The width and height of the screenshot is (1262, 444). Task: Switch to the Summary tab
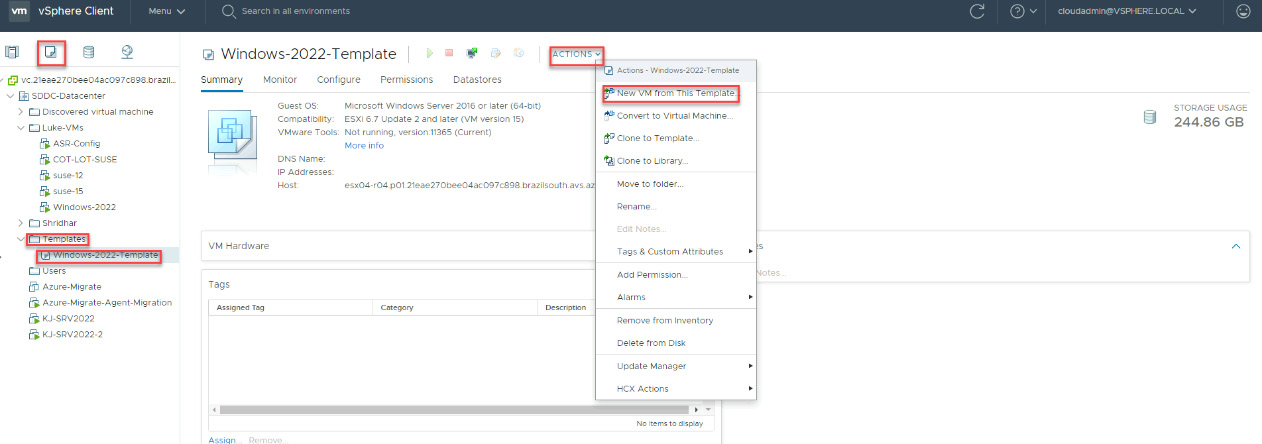[x=222, y=79]
